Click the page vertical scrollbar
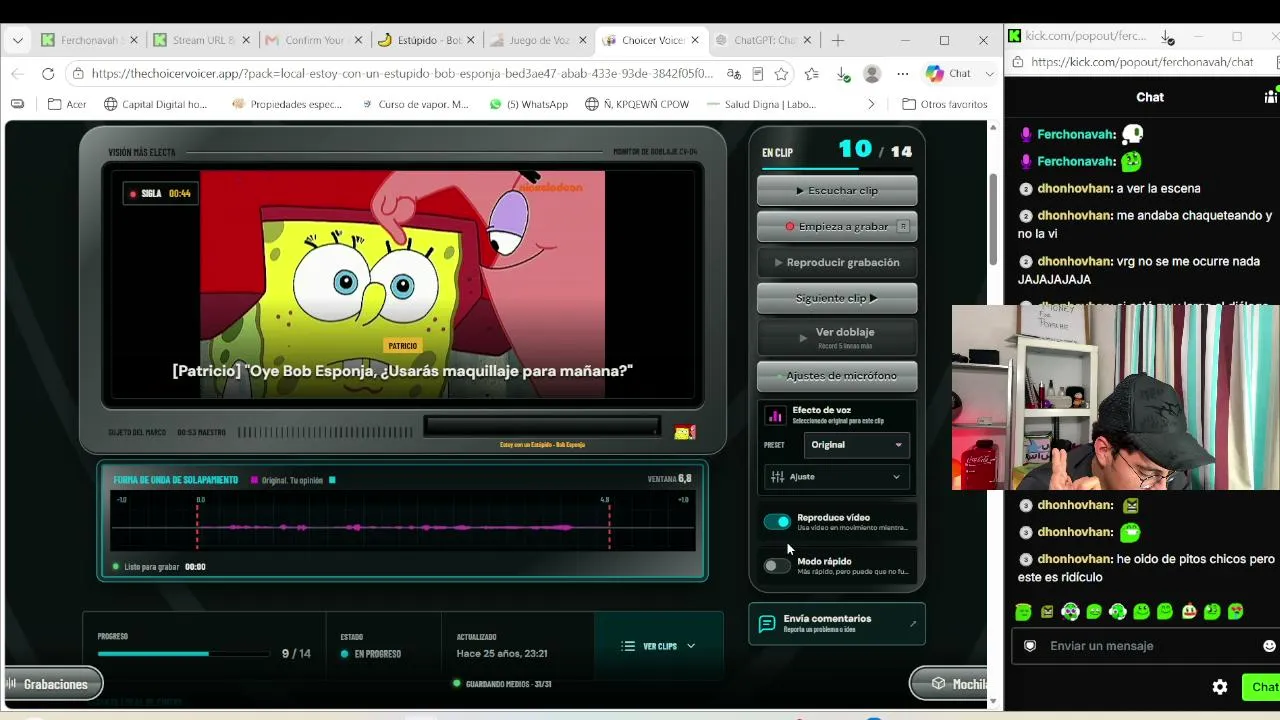1280x720 pixels. (993, 220)
